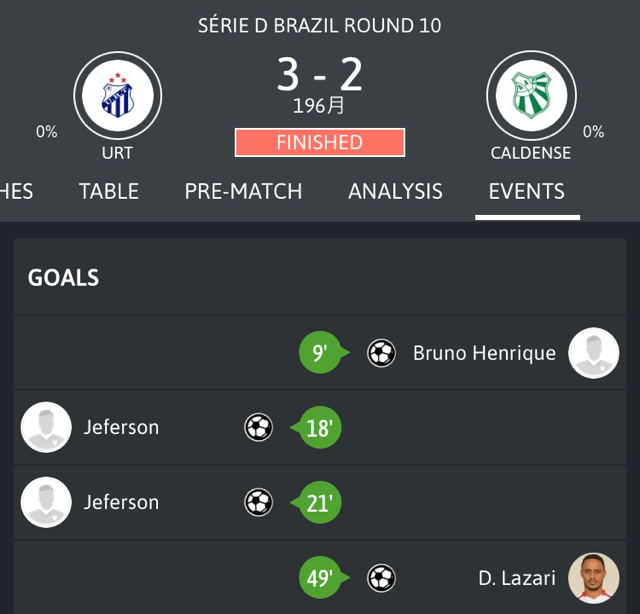Click the URT team crest logo
Viewport: 640px width, 614px height.
(x=117, y=97)
